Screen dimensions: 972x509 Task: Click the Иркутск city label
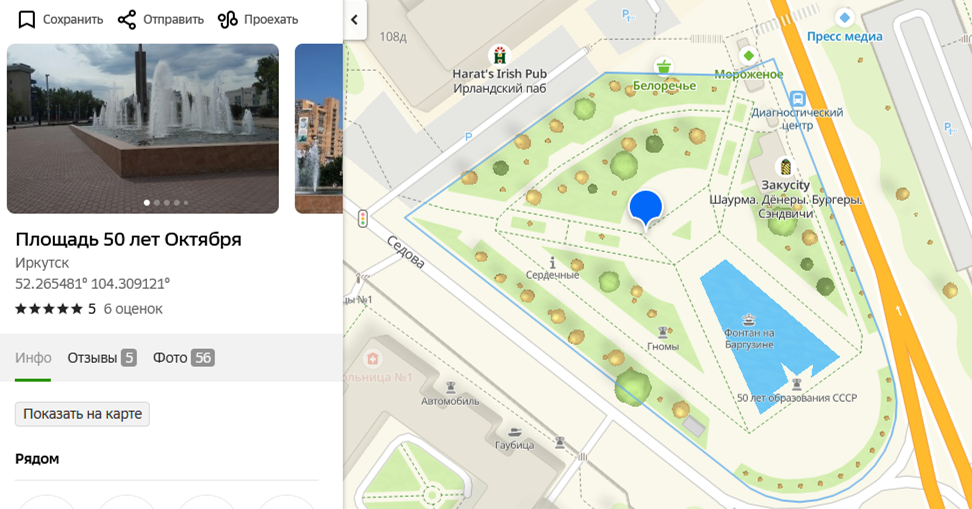point(42,263)
